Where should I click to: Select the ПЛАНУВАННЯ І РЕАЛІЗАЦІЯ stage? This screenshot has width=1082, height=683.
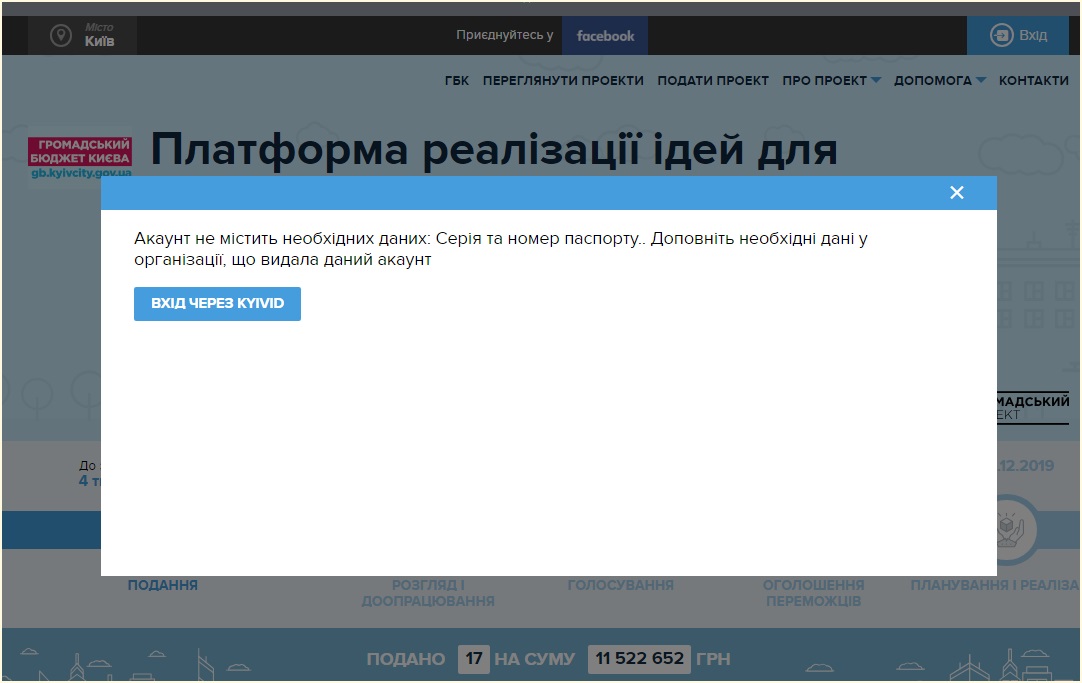994,585
